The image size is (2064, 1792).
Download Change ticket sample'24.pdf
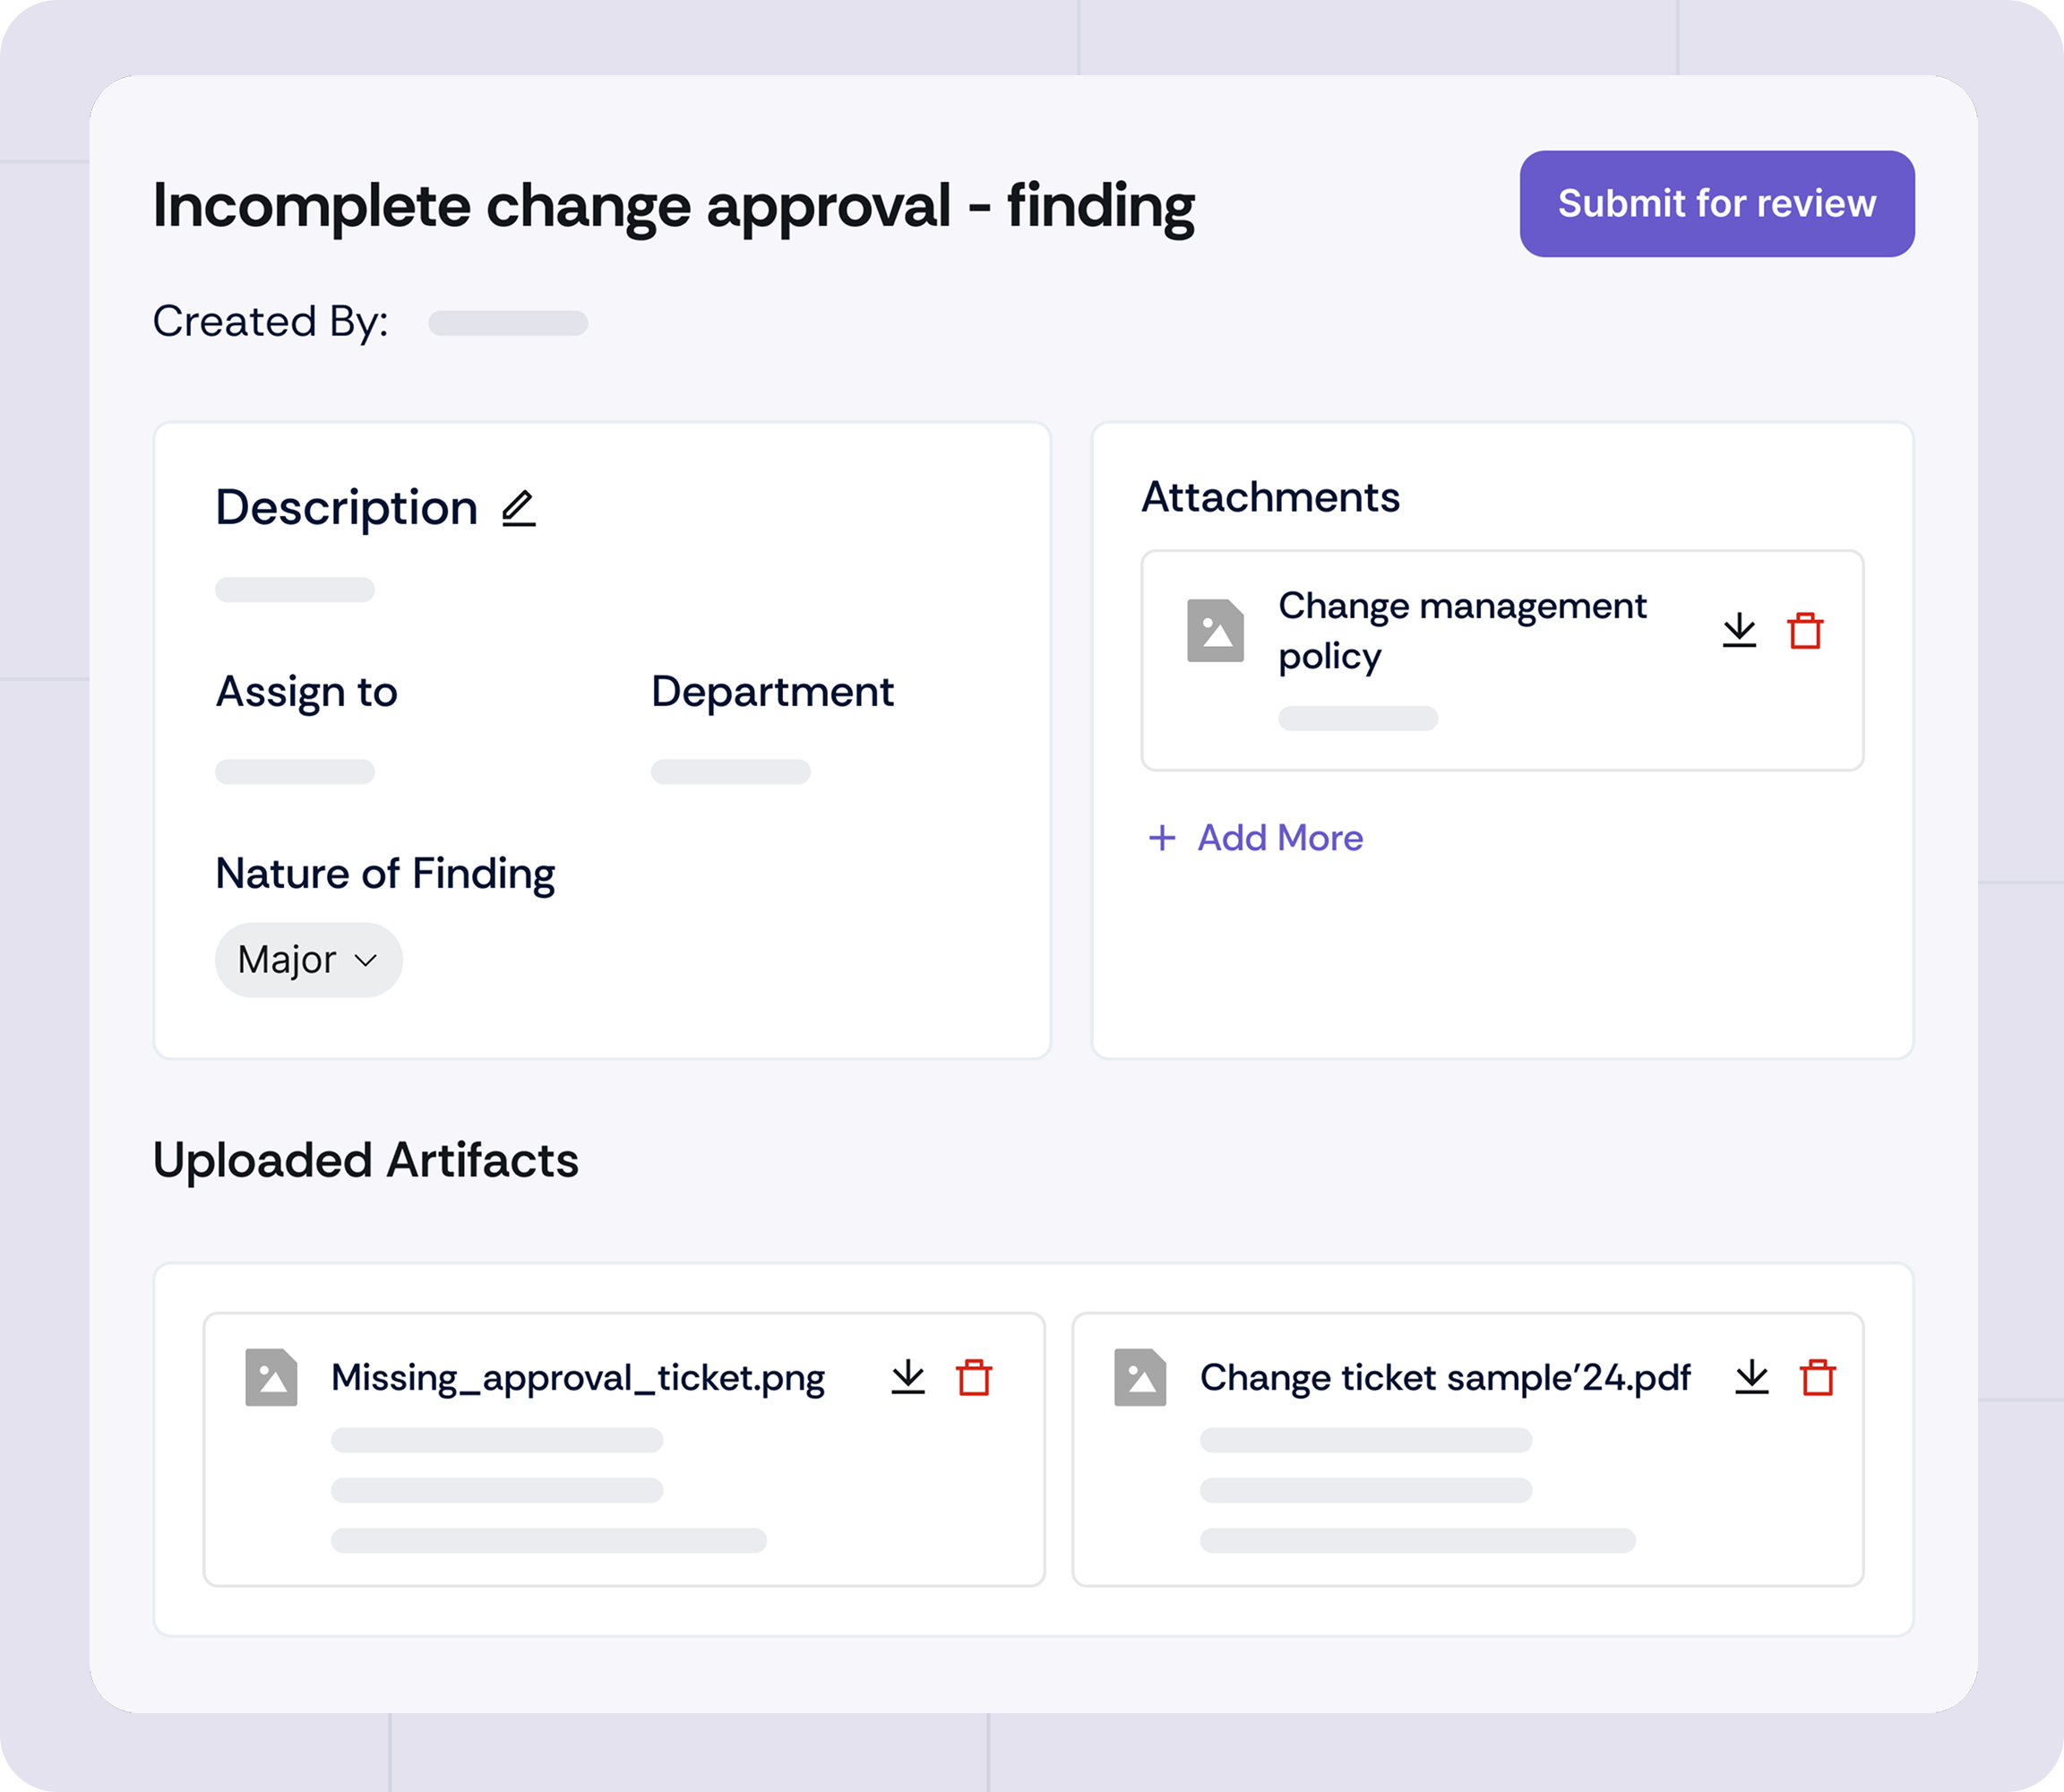pyautogui.click(x=1752, y=1377)
